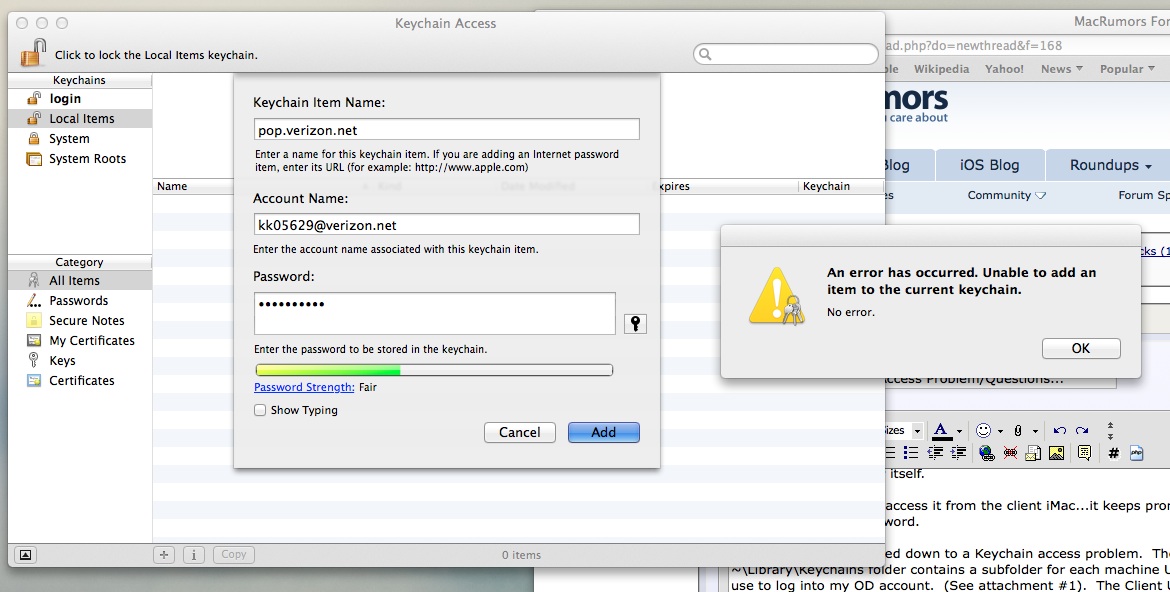1170x592 pixels.
Task: Open Password Assistant via the key icon
Action: [x=635, y=323]
